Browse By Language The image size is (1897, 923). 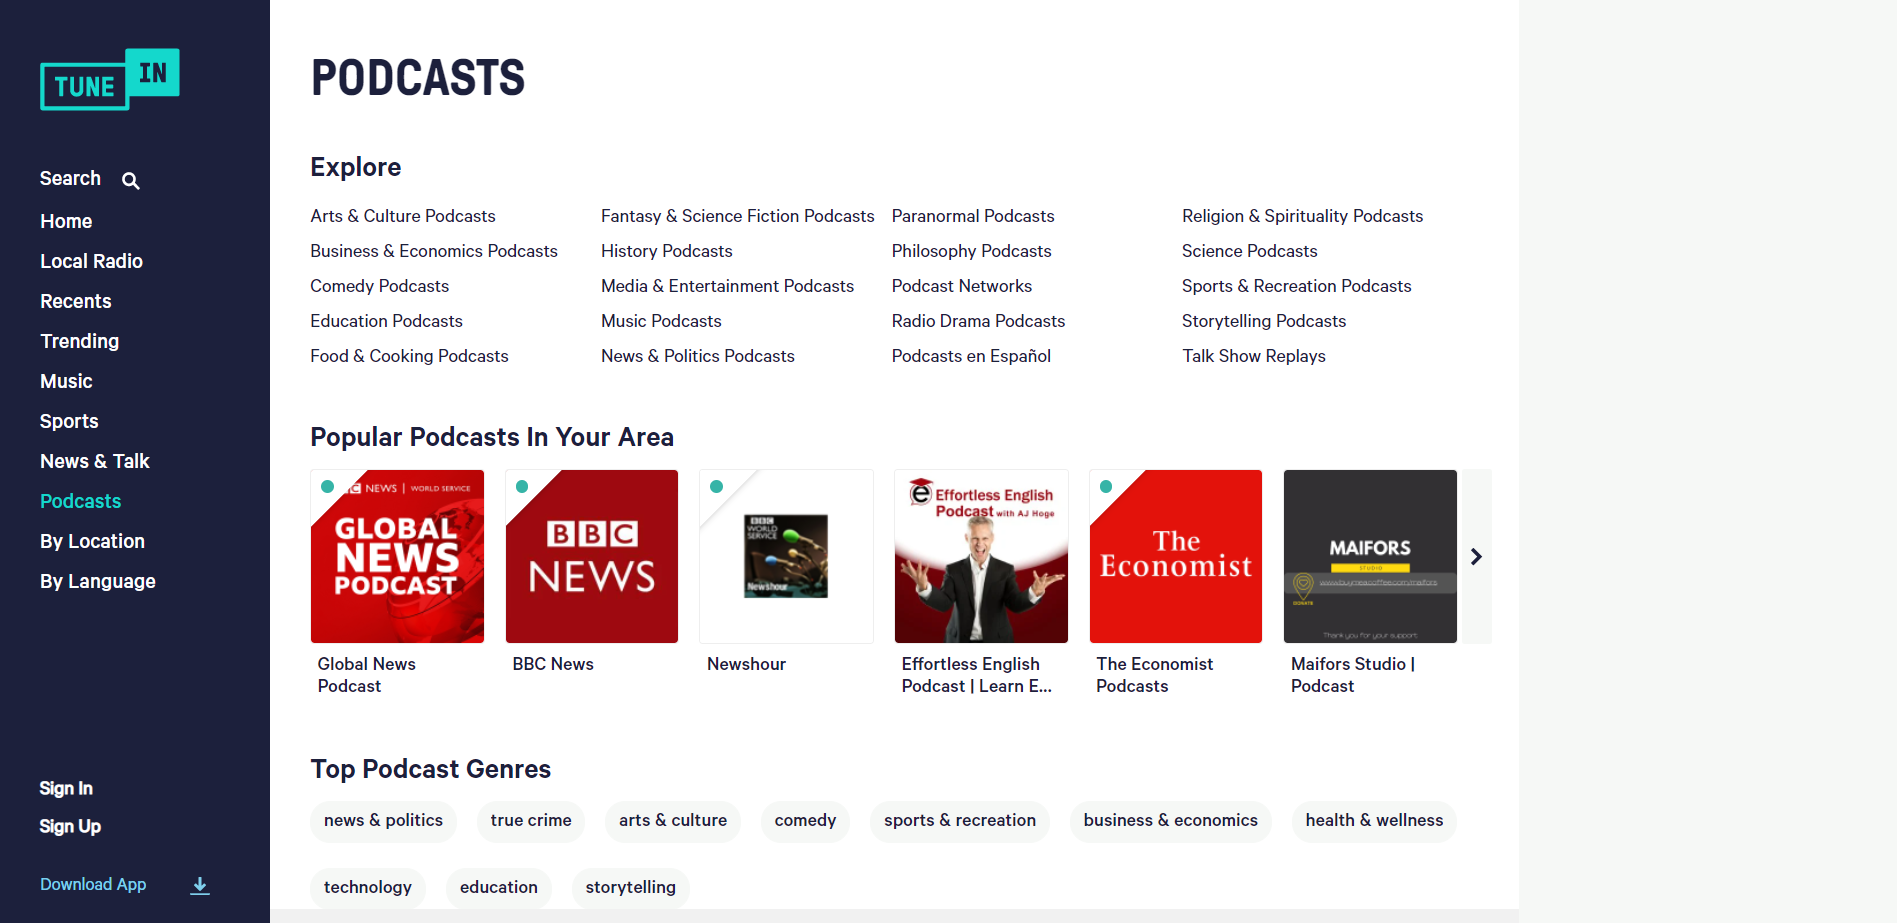[97, 581]
